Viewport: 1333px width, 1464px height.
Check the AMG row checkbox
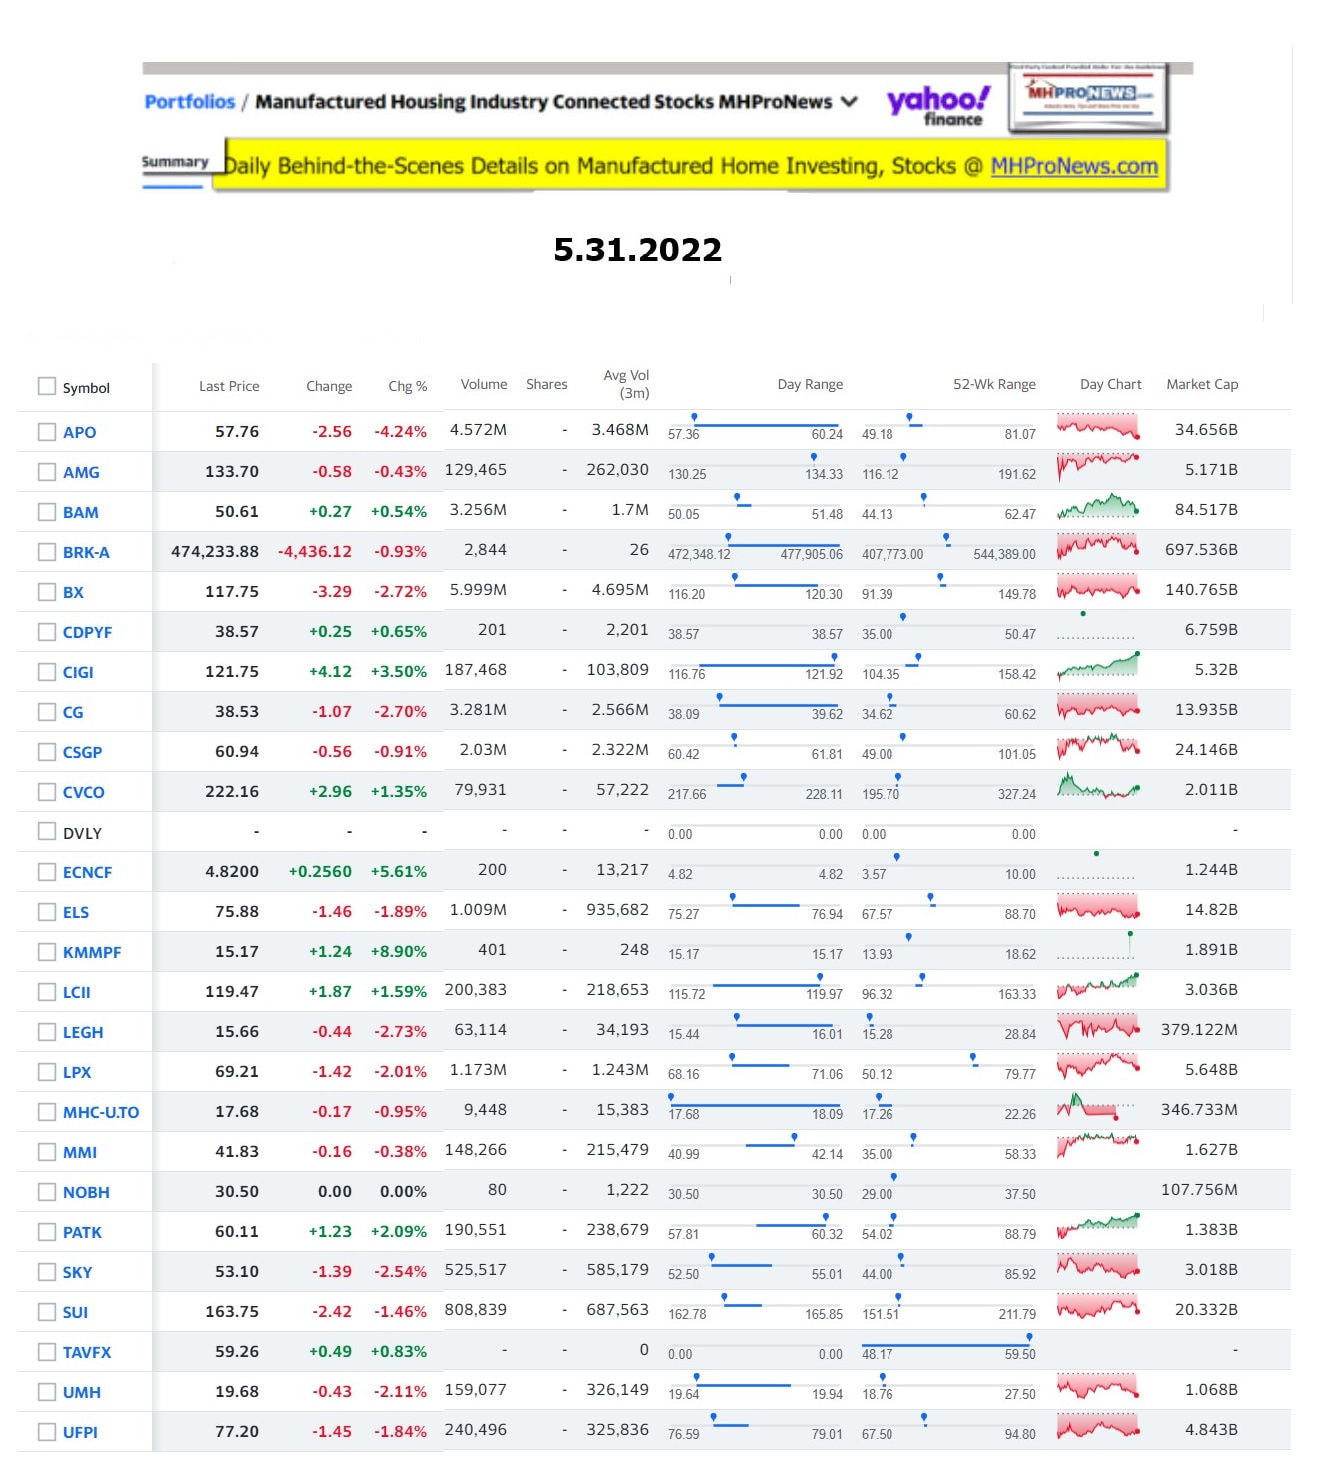[x=46, y=472]
